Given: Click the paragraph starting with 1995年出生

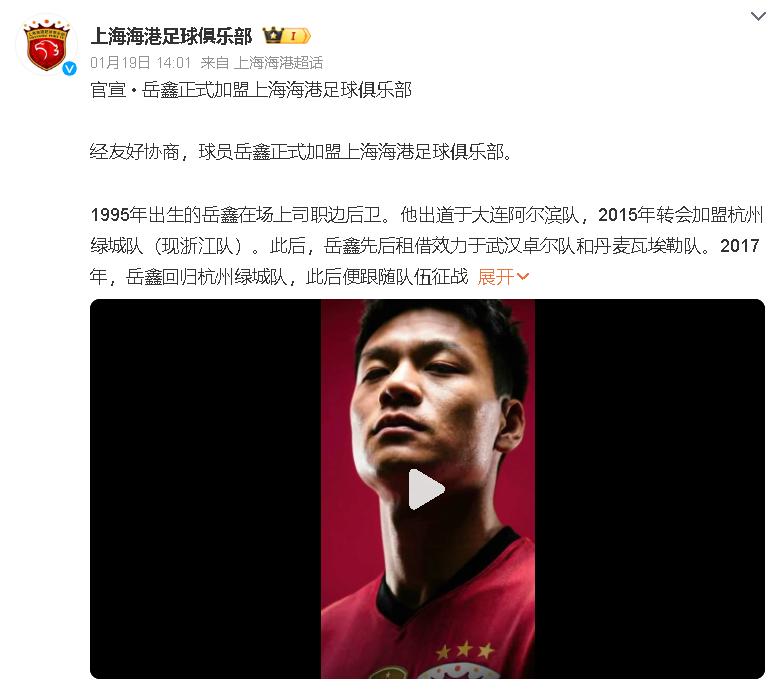Looking at the screenshot, I should click(x=425, y=245).
